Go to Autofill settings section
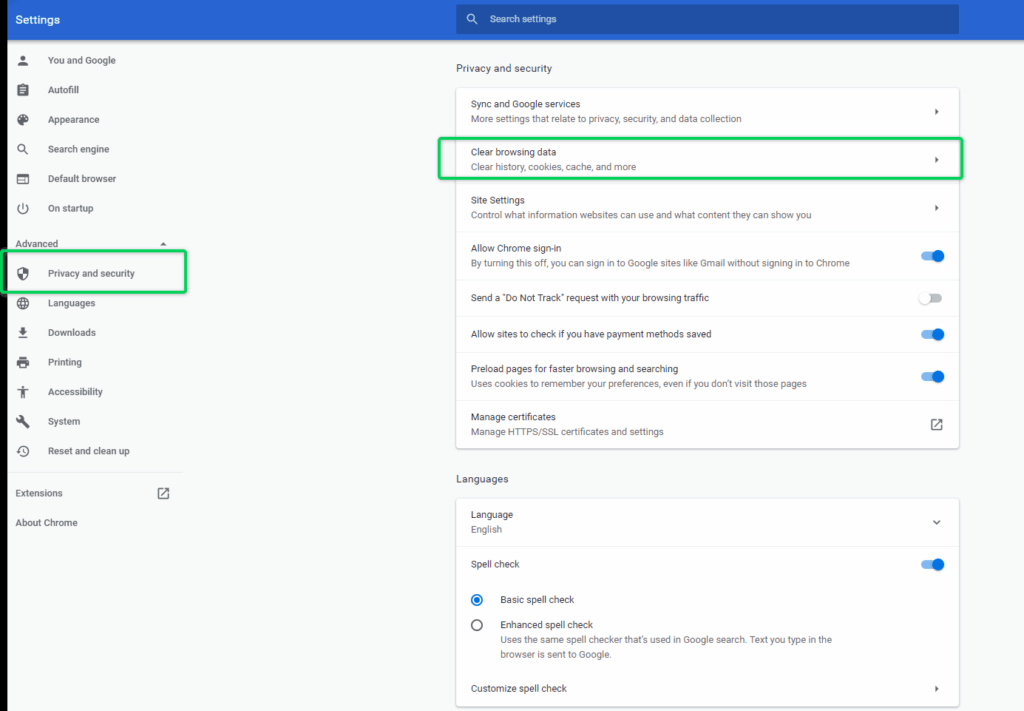The width and height of the screenshot is (1024, 711). click(63, 90)
